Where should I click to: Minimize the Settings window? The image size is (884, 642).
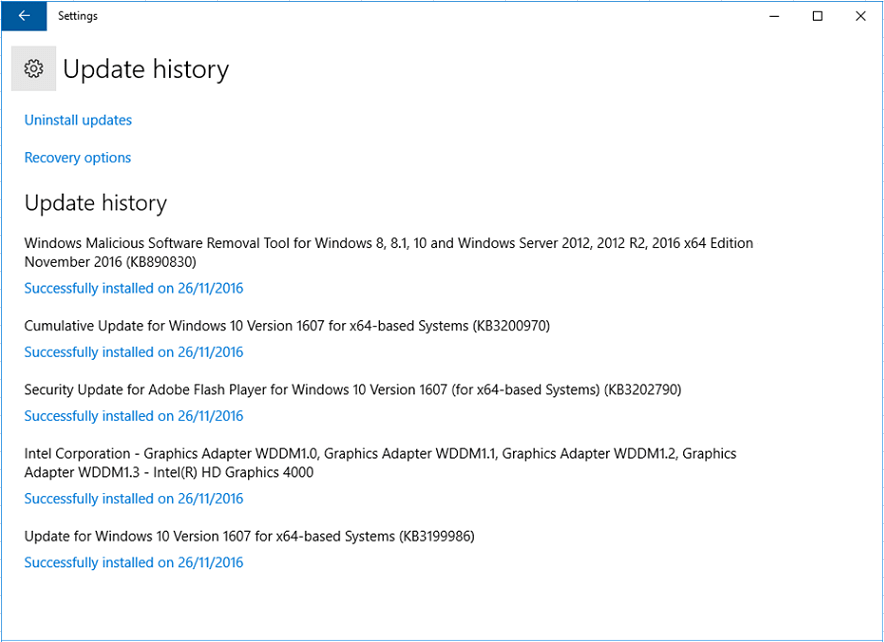(x=774, y=16)
